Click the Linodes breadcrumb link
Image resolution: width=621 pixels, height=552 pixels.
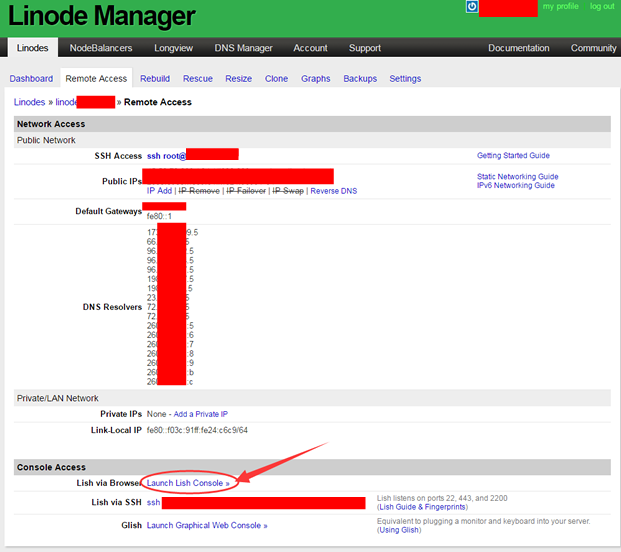tap(29, 102)
